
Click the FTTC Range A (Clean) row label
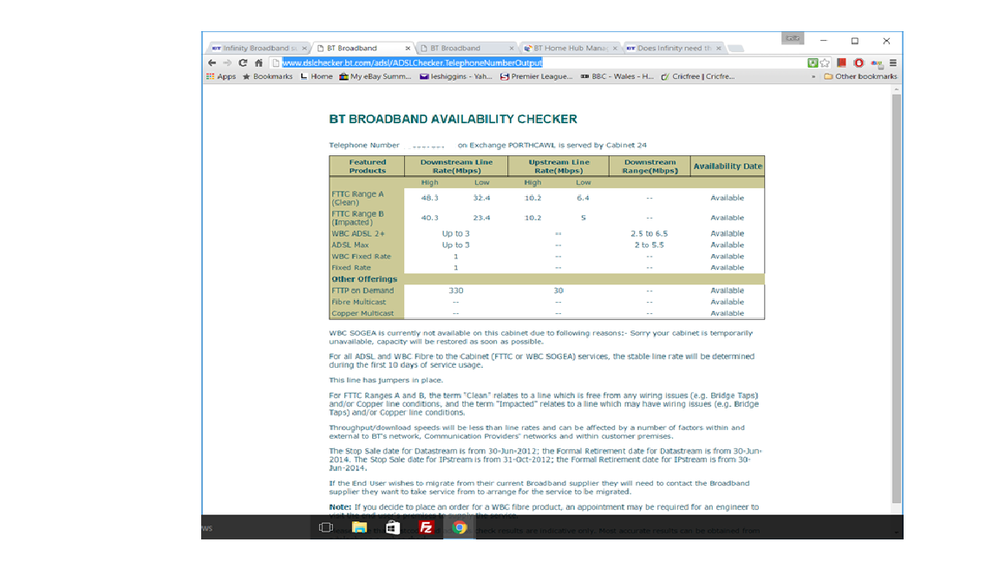(x=357, y=198)
